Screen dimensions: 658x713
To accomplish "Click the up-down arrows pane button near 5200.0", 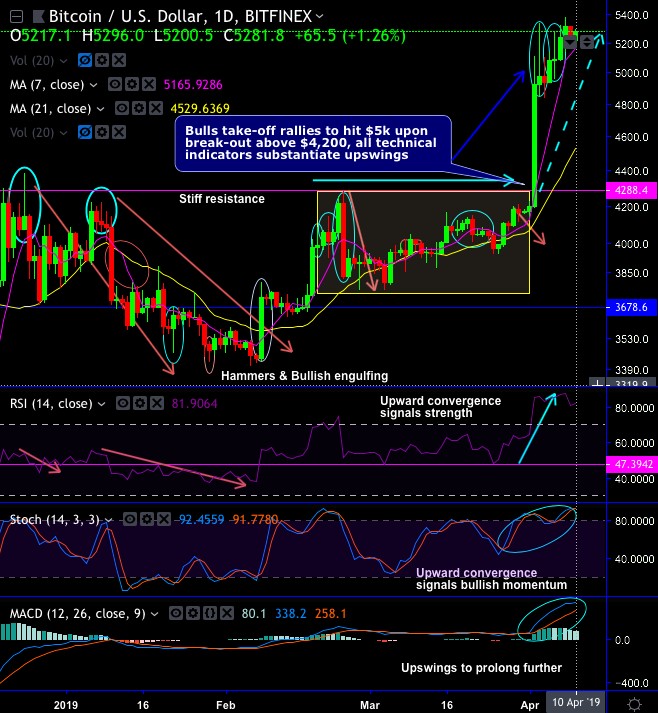I will 587,42.
